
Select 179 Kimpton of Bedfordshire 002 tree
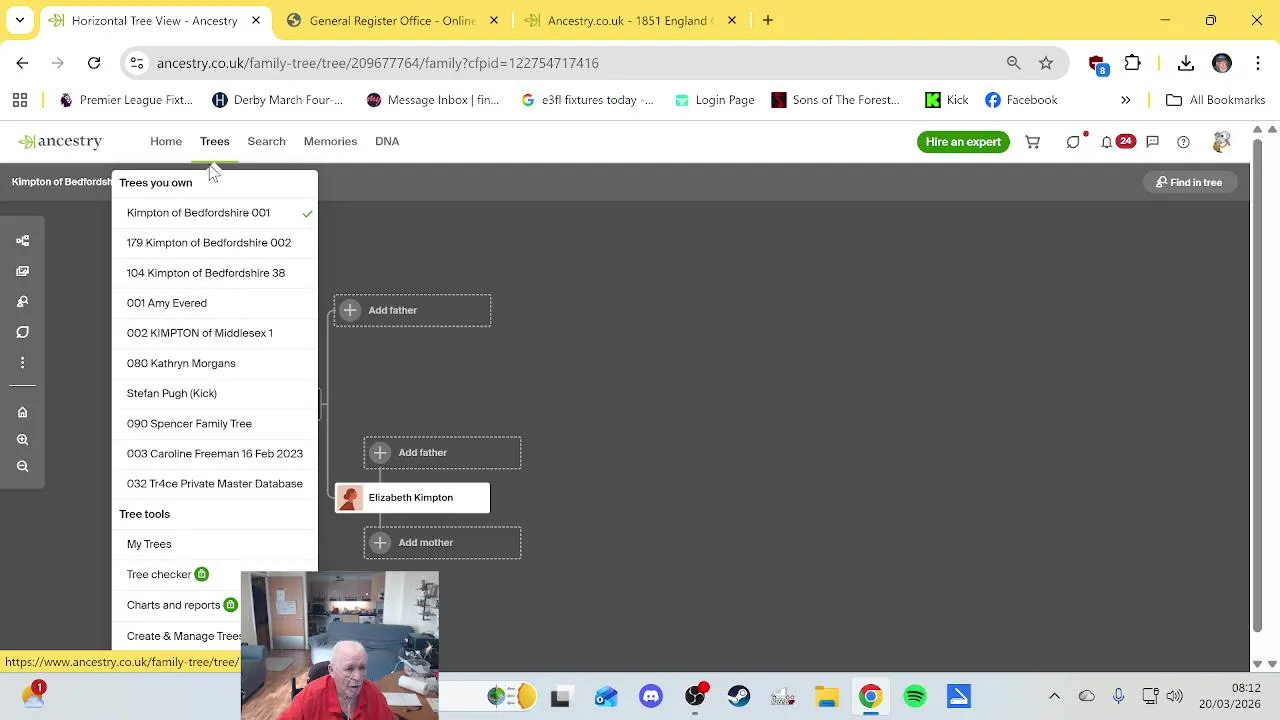coord(215,243)
